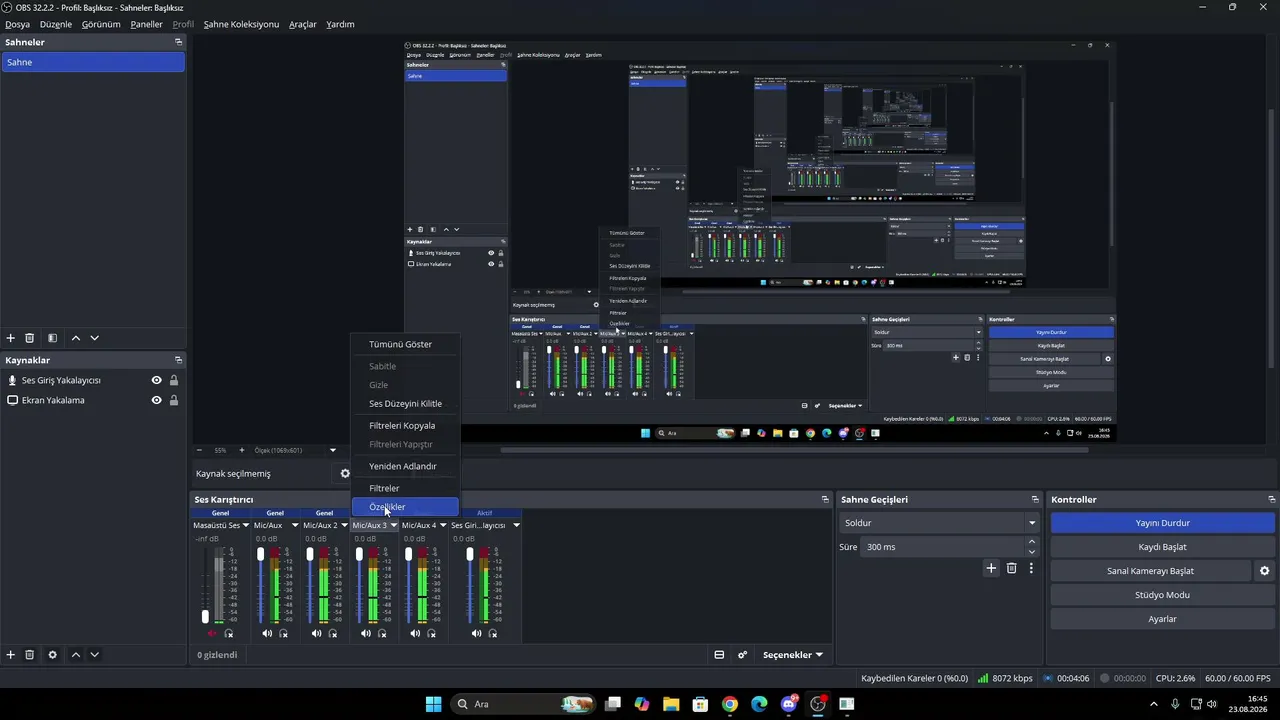Screen dimensions: 1280x720
Task: Add a new scene with the plus icon
Action: (x=11, y=338)
